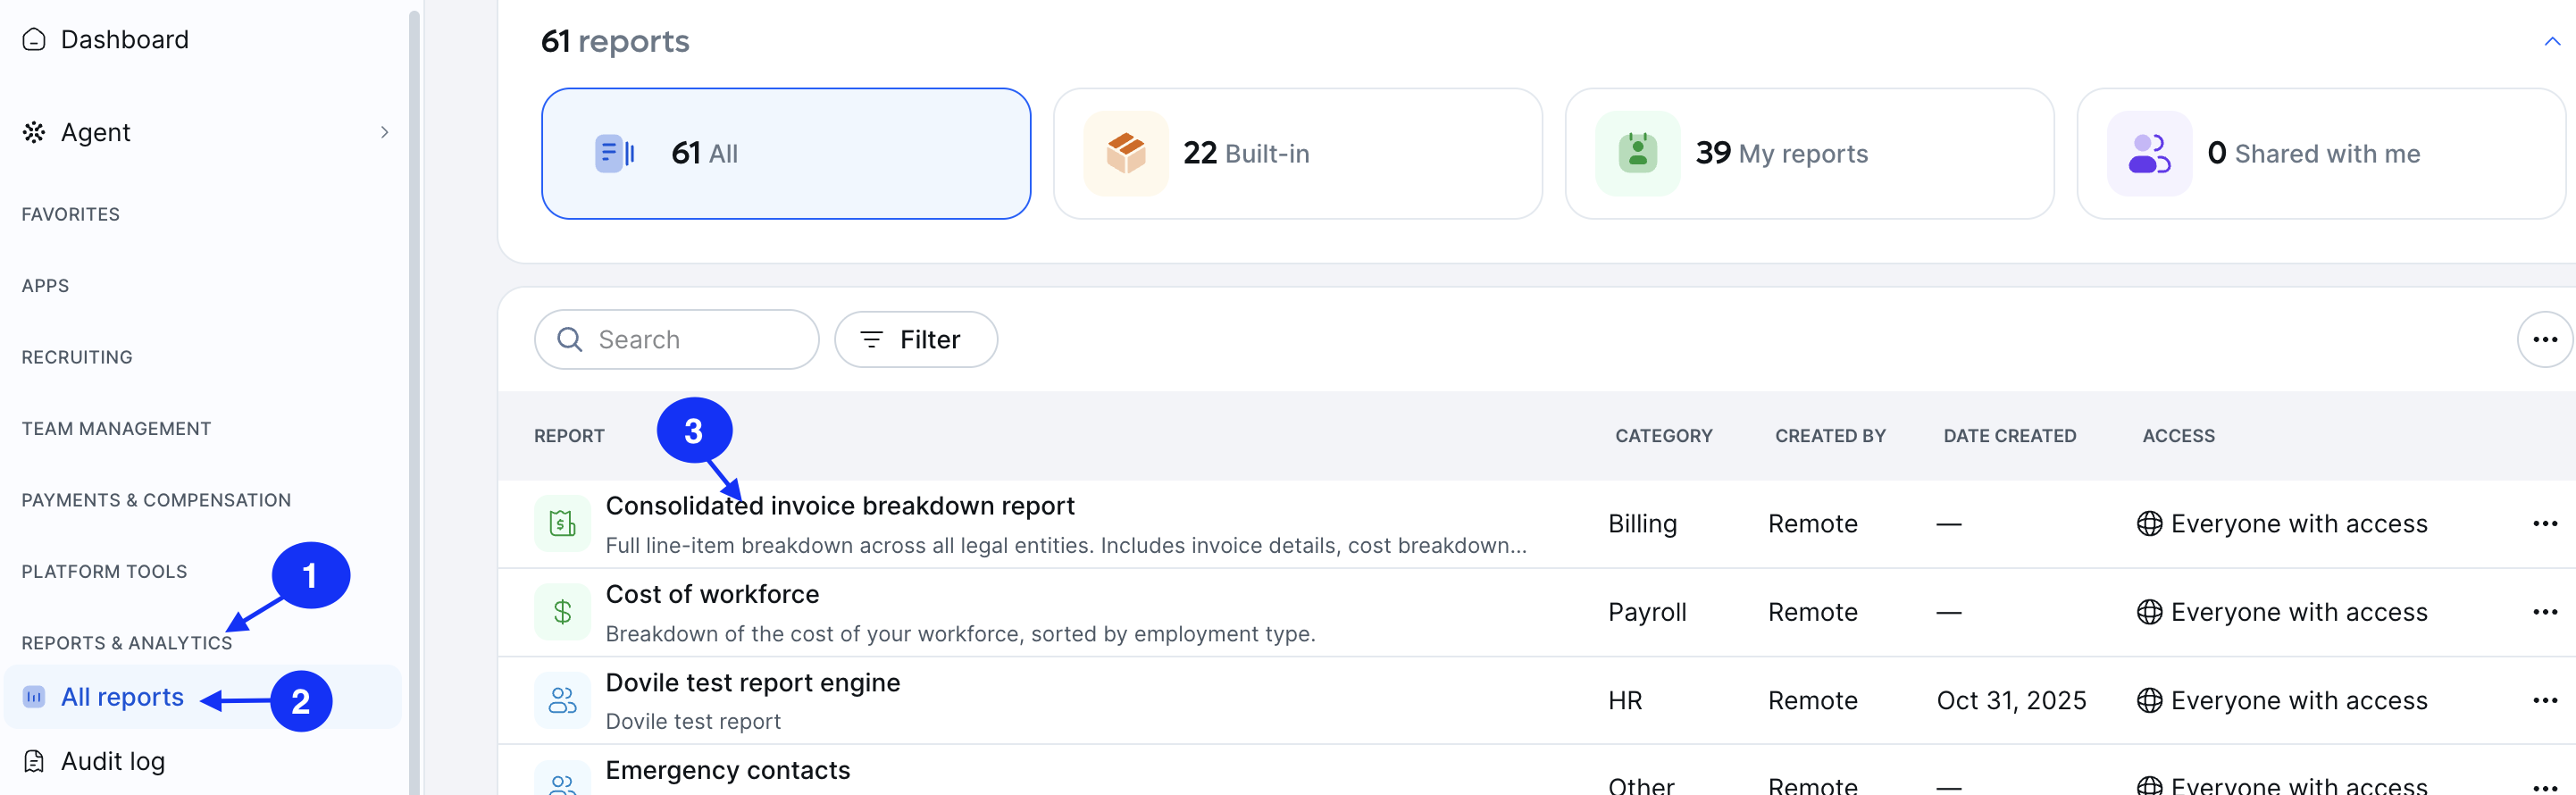The width and height of the screenshot is (2576, 795).
Task: Click Everyone with access for Cost of workforce
Action: 2299,612
